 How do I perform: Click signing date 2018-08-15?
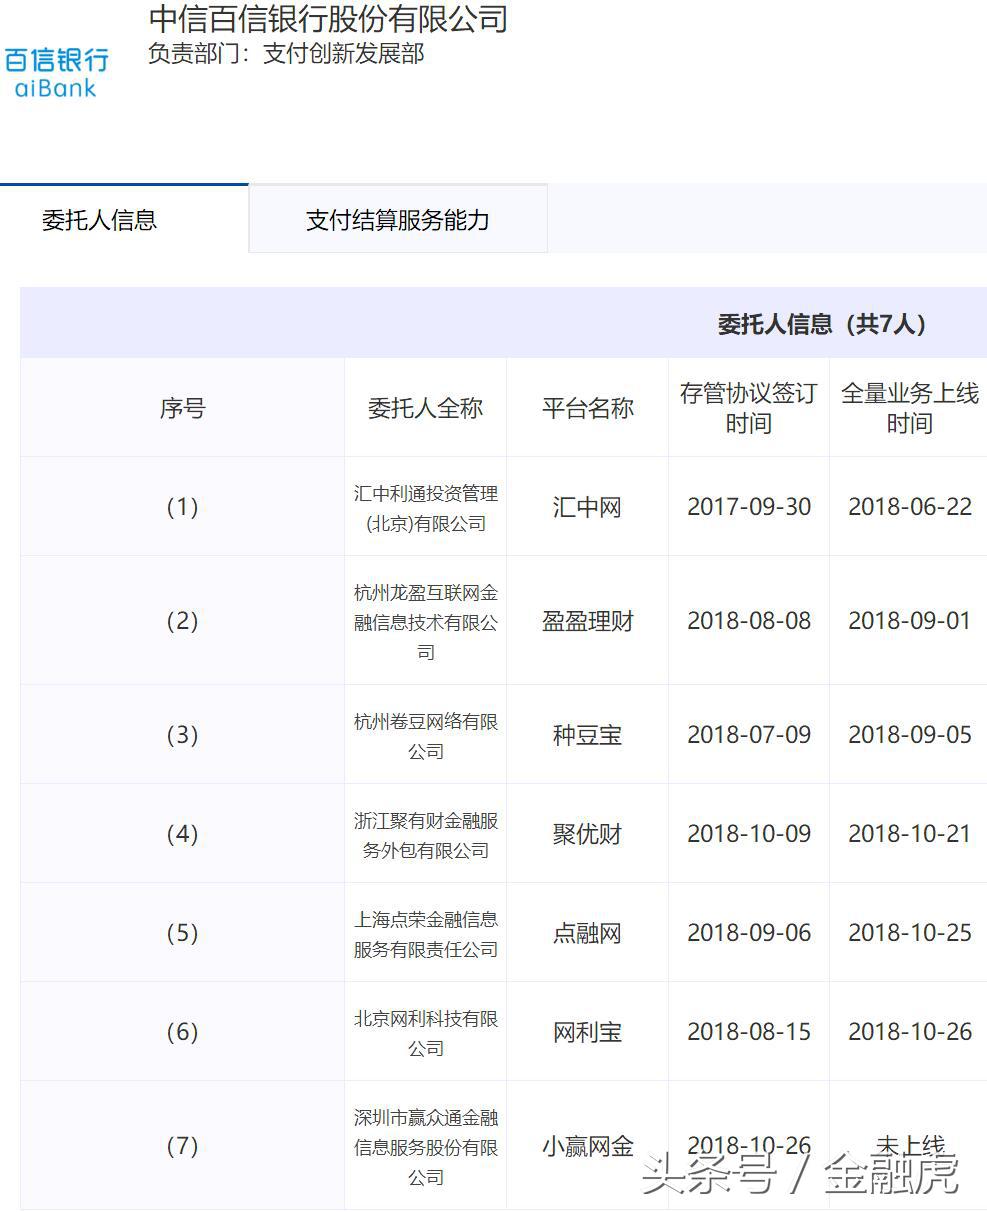tap(749, 1032)
